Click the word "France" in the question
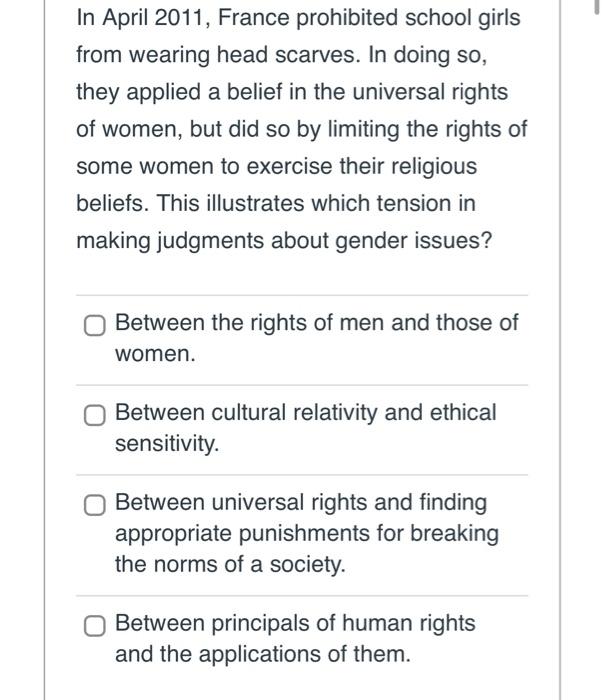Screen dimensions: 605x700 [253, 18]
